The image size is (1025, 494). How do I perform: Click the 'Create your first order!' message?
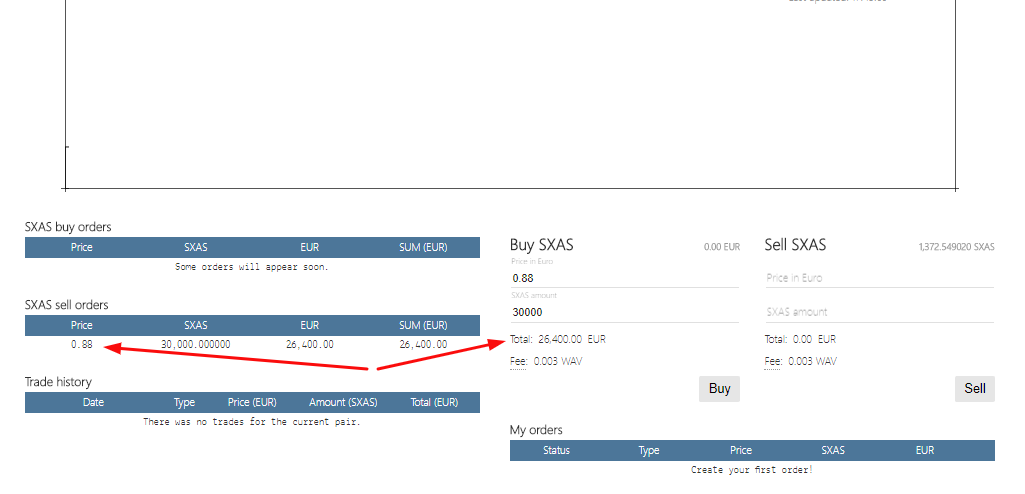click(752, 470)
